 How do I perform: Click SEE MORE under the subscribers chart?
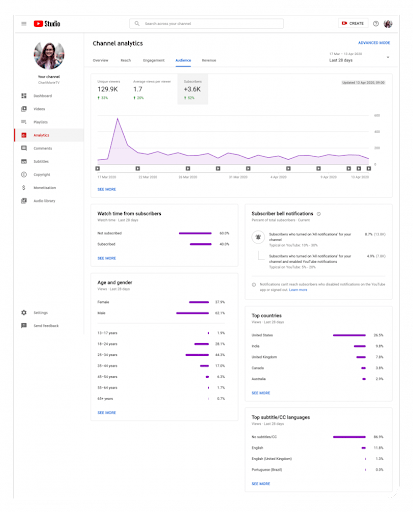pyautogui.click(x=107, y=189)
